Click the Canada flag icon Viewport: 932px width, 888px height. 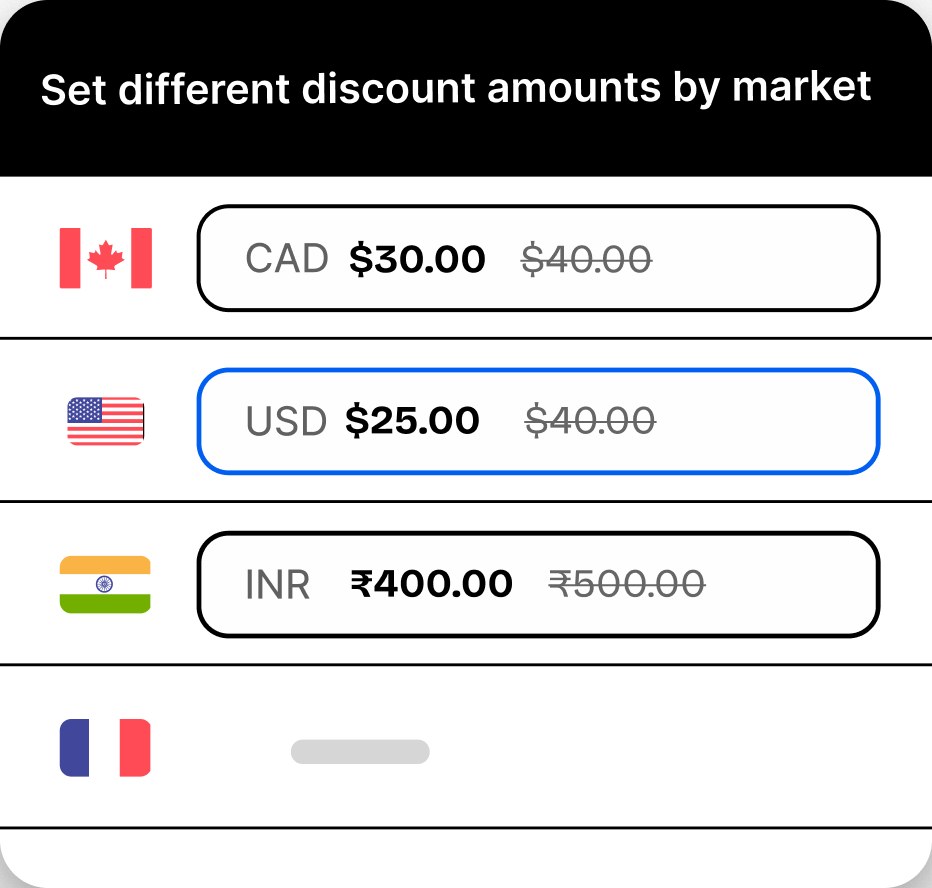coord(105,258)
